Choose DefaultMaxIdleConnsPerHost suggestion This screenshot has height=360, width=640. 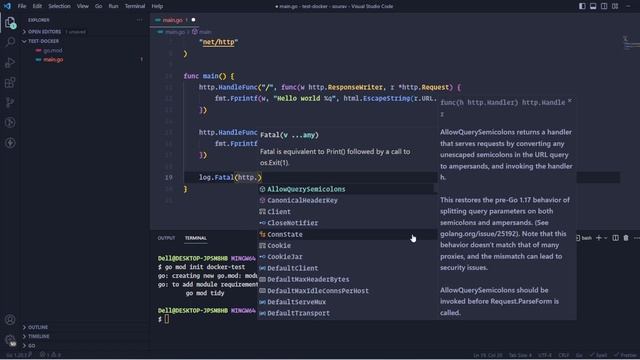point(347,291)
